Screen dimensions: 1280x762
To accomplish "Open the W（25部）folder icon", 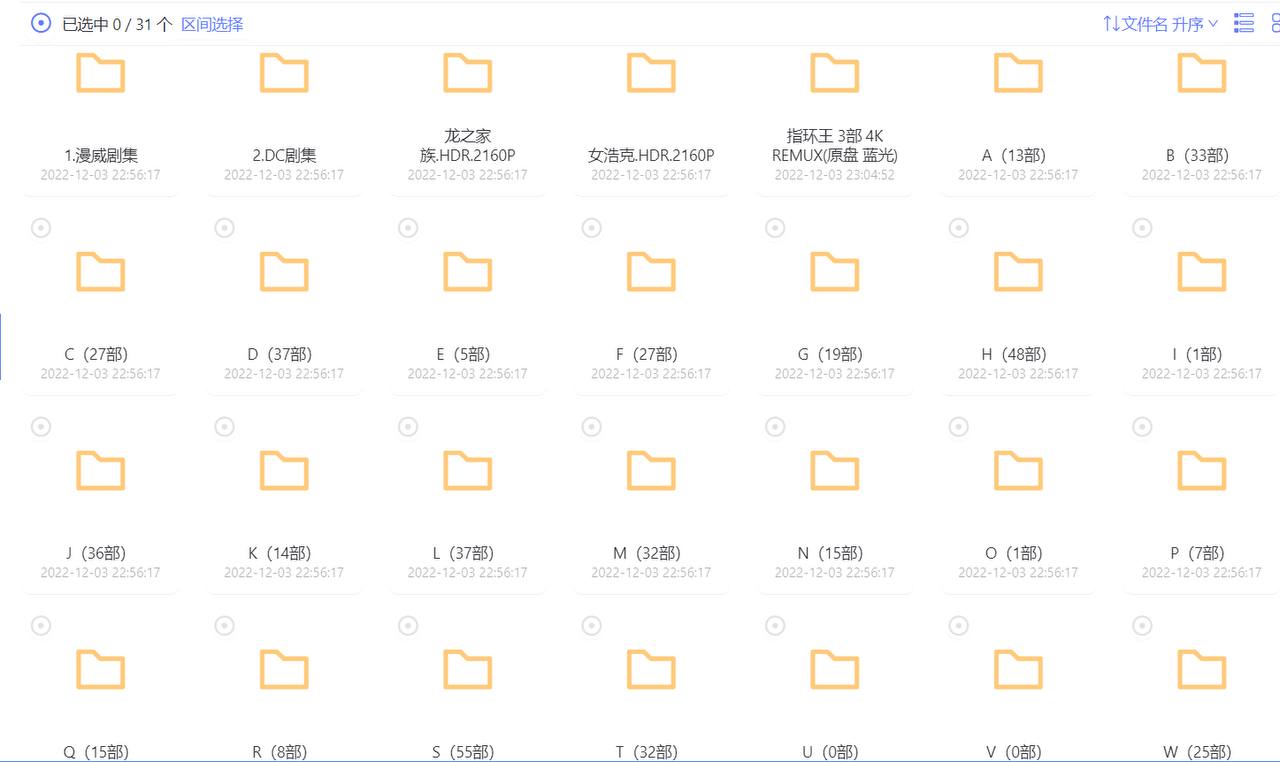I will point(1202,669).
